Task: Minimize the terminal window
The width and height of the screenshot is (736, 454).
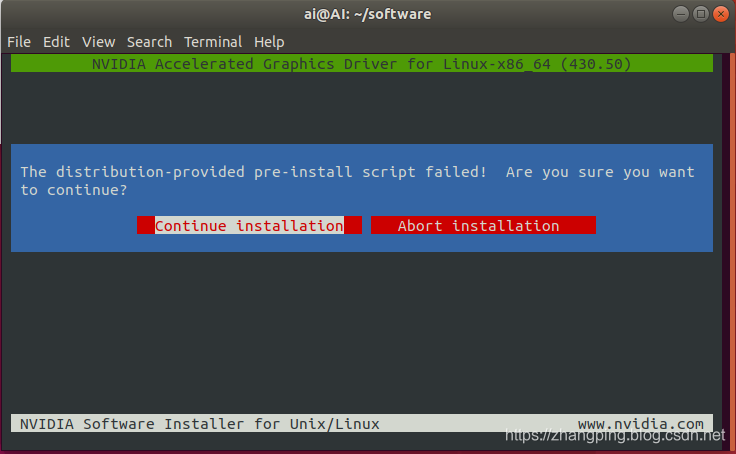Action: click(x=681, y=14)
